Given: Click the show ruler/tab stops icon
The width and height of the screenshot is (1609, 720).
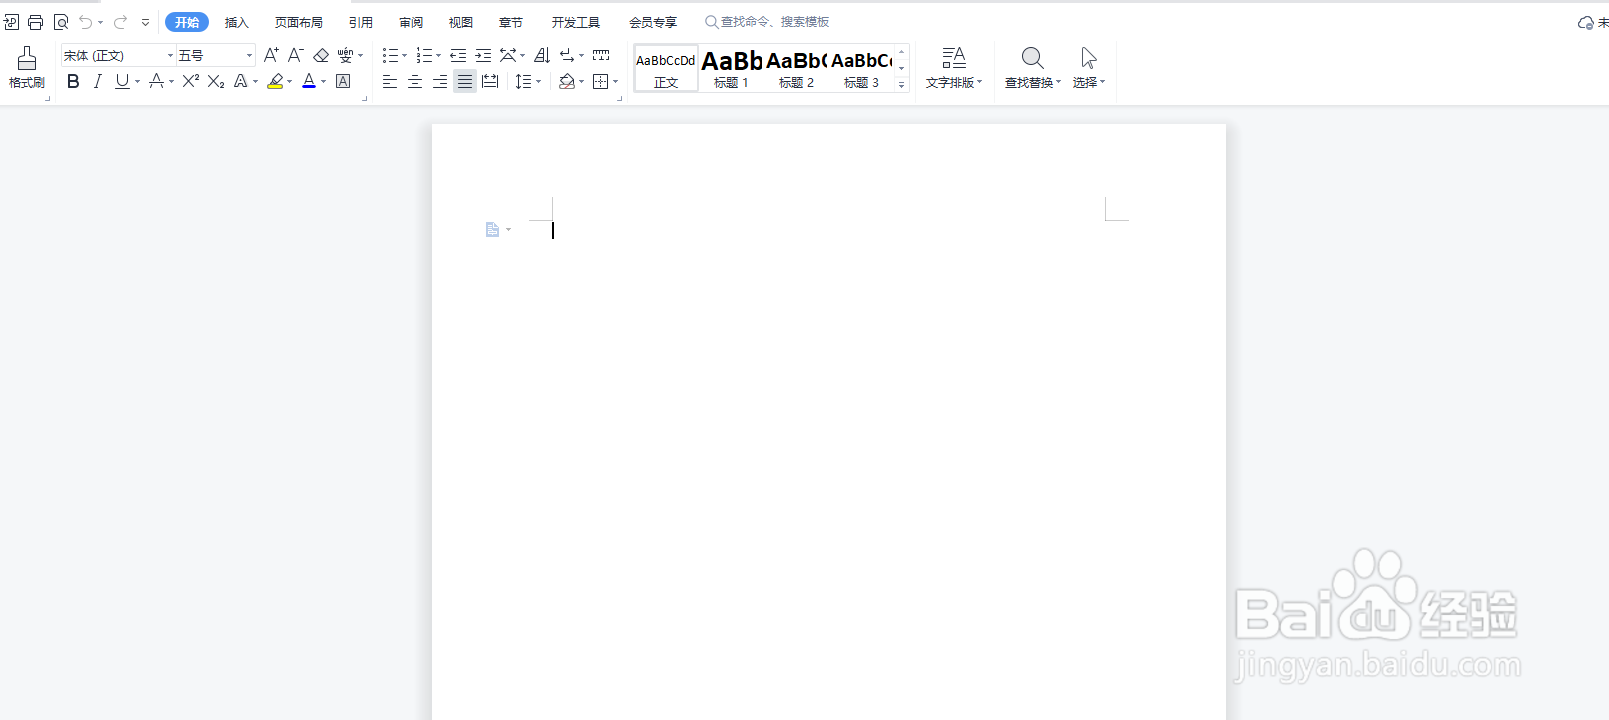Looking at the screenshot, I should tap(601, 55).
